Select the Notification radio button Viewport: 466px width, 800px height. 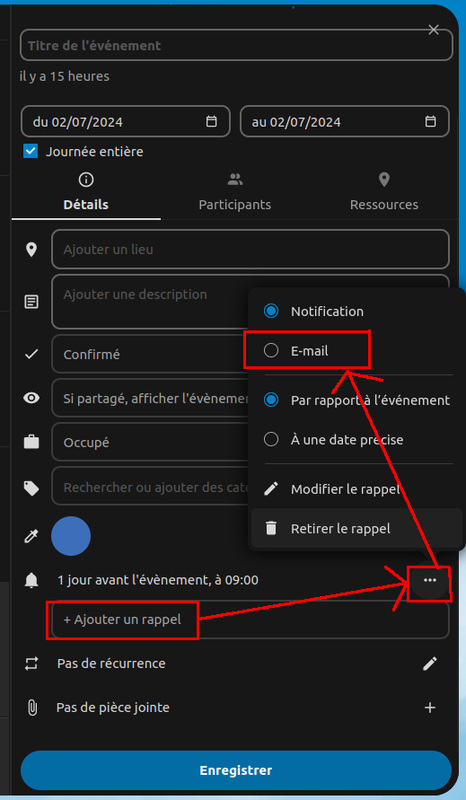click(271, 311)
